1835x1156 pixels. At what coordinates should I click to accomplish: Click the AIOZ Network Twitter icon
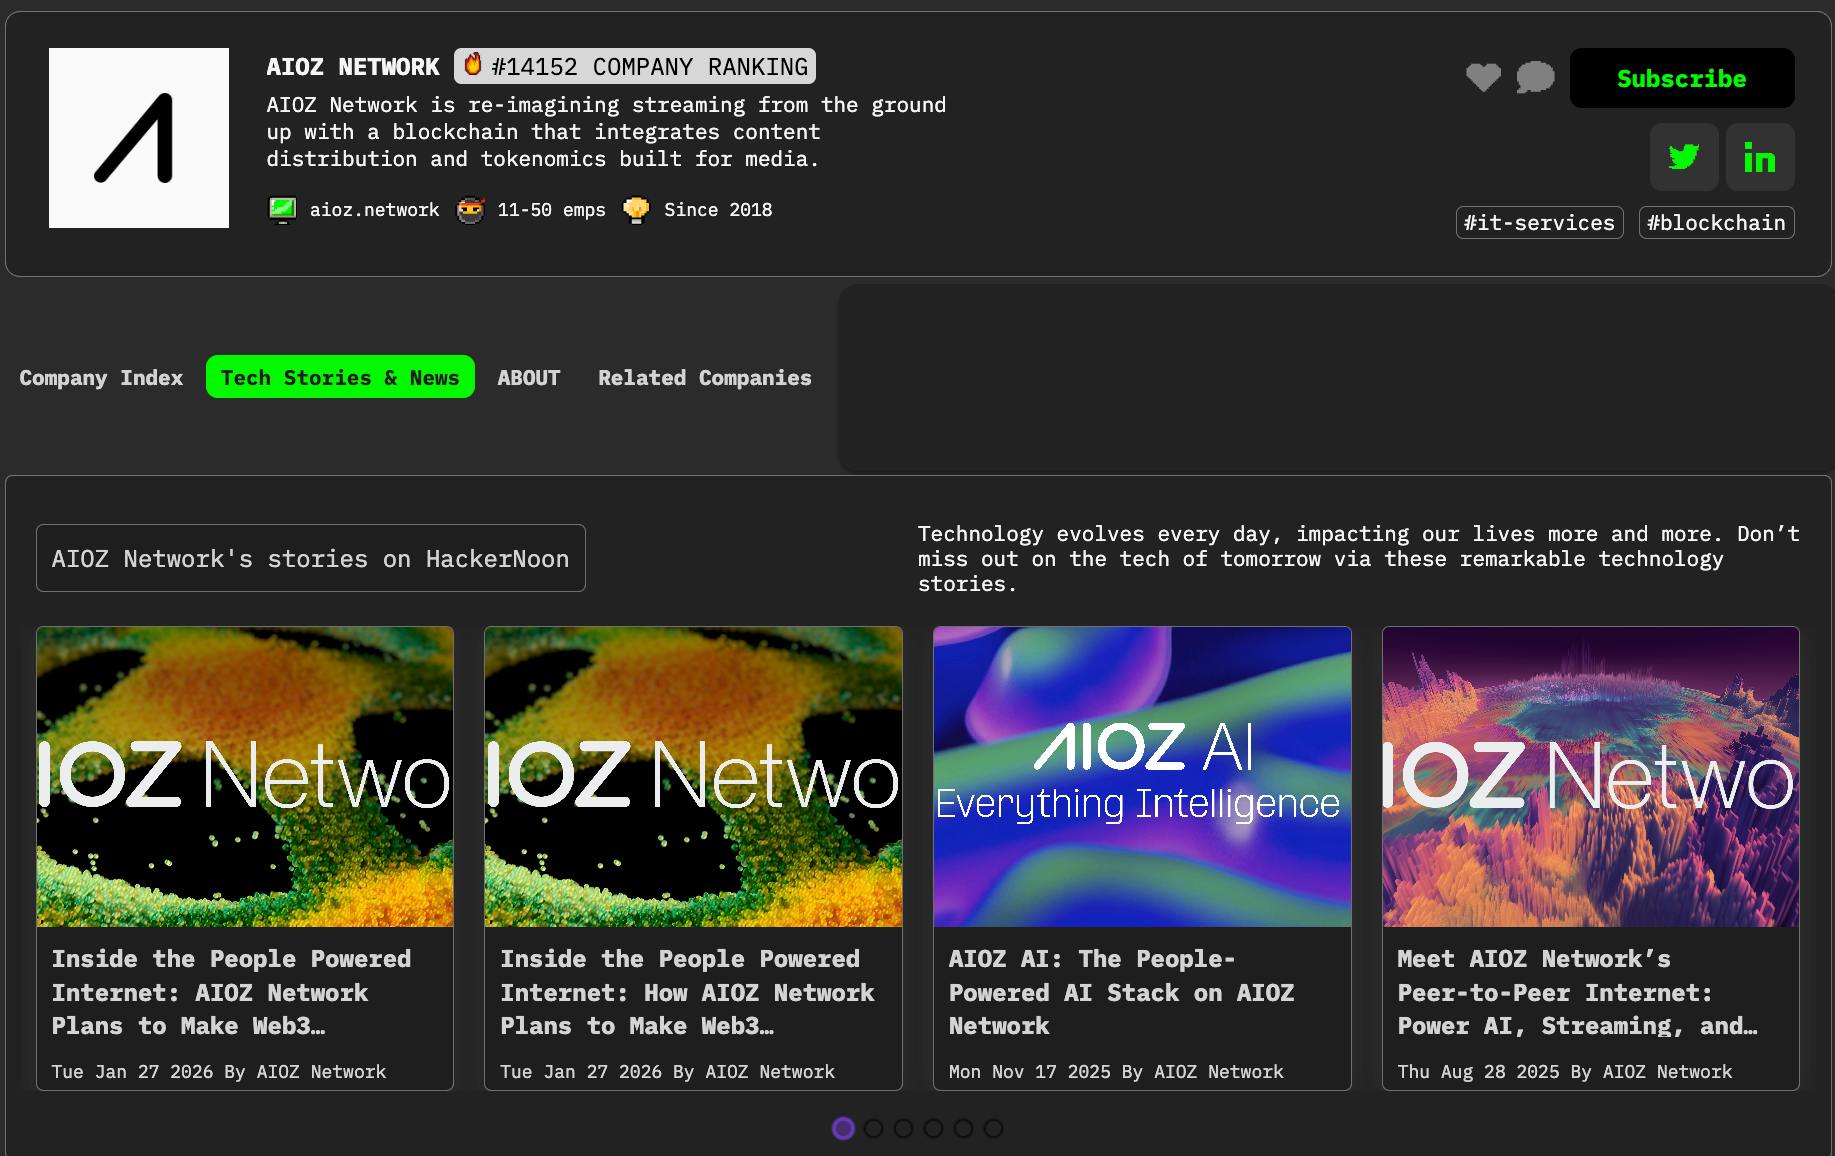pos(1684,157)
